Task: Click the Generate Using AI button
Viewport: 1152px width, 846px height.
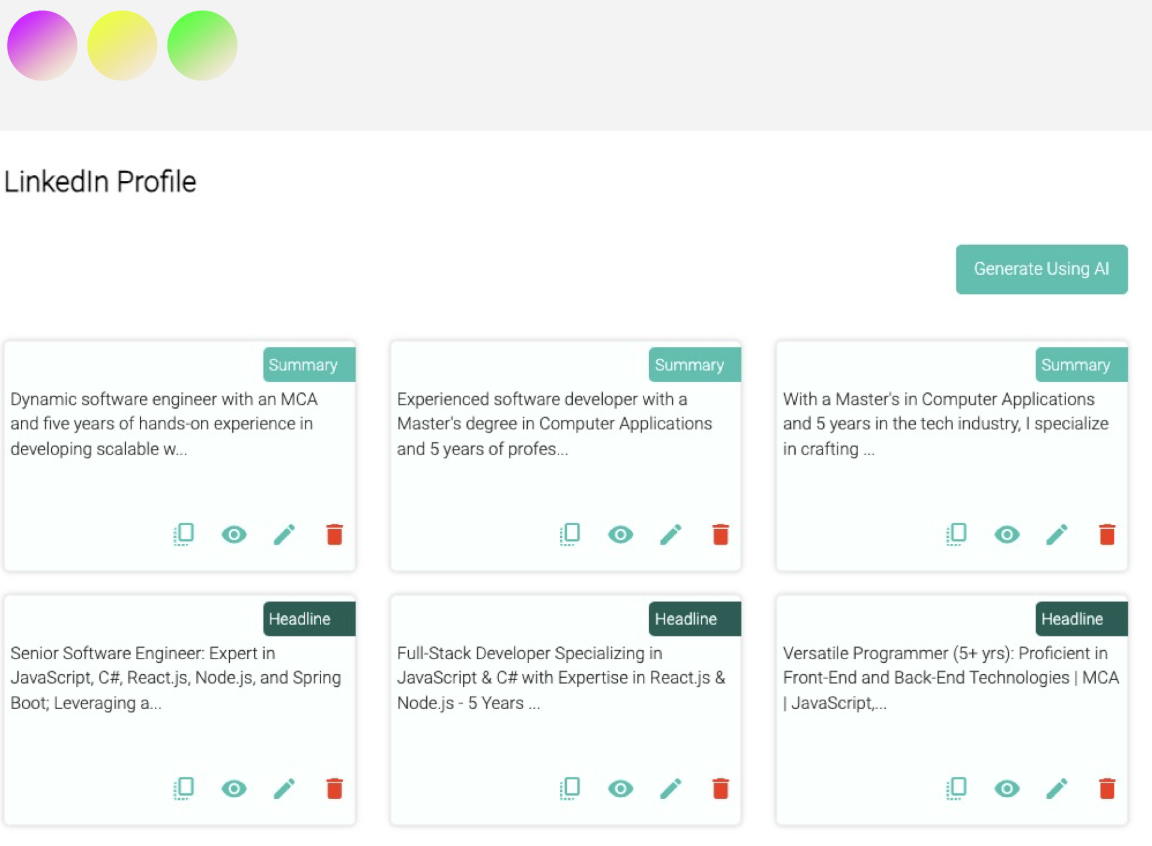Action: coord(1041,269)
